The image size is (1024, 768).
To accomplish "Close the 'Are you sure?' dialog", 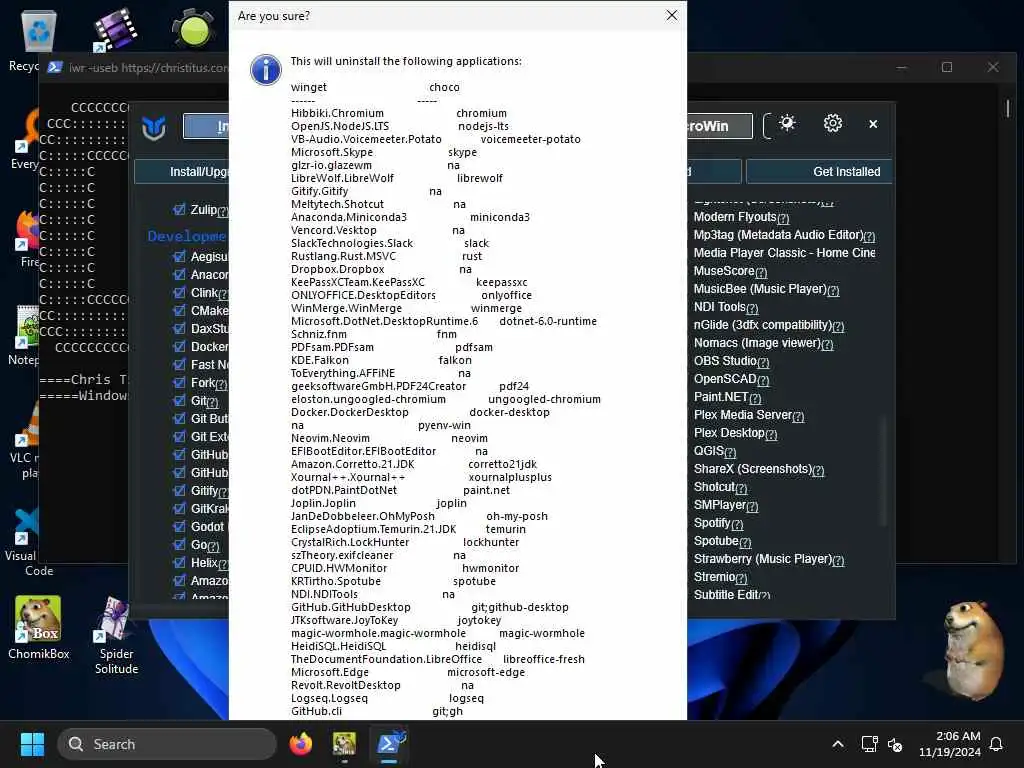I will (671, 15).
